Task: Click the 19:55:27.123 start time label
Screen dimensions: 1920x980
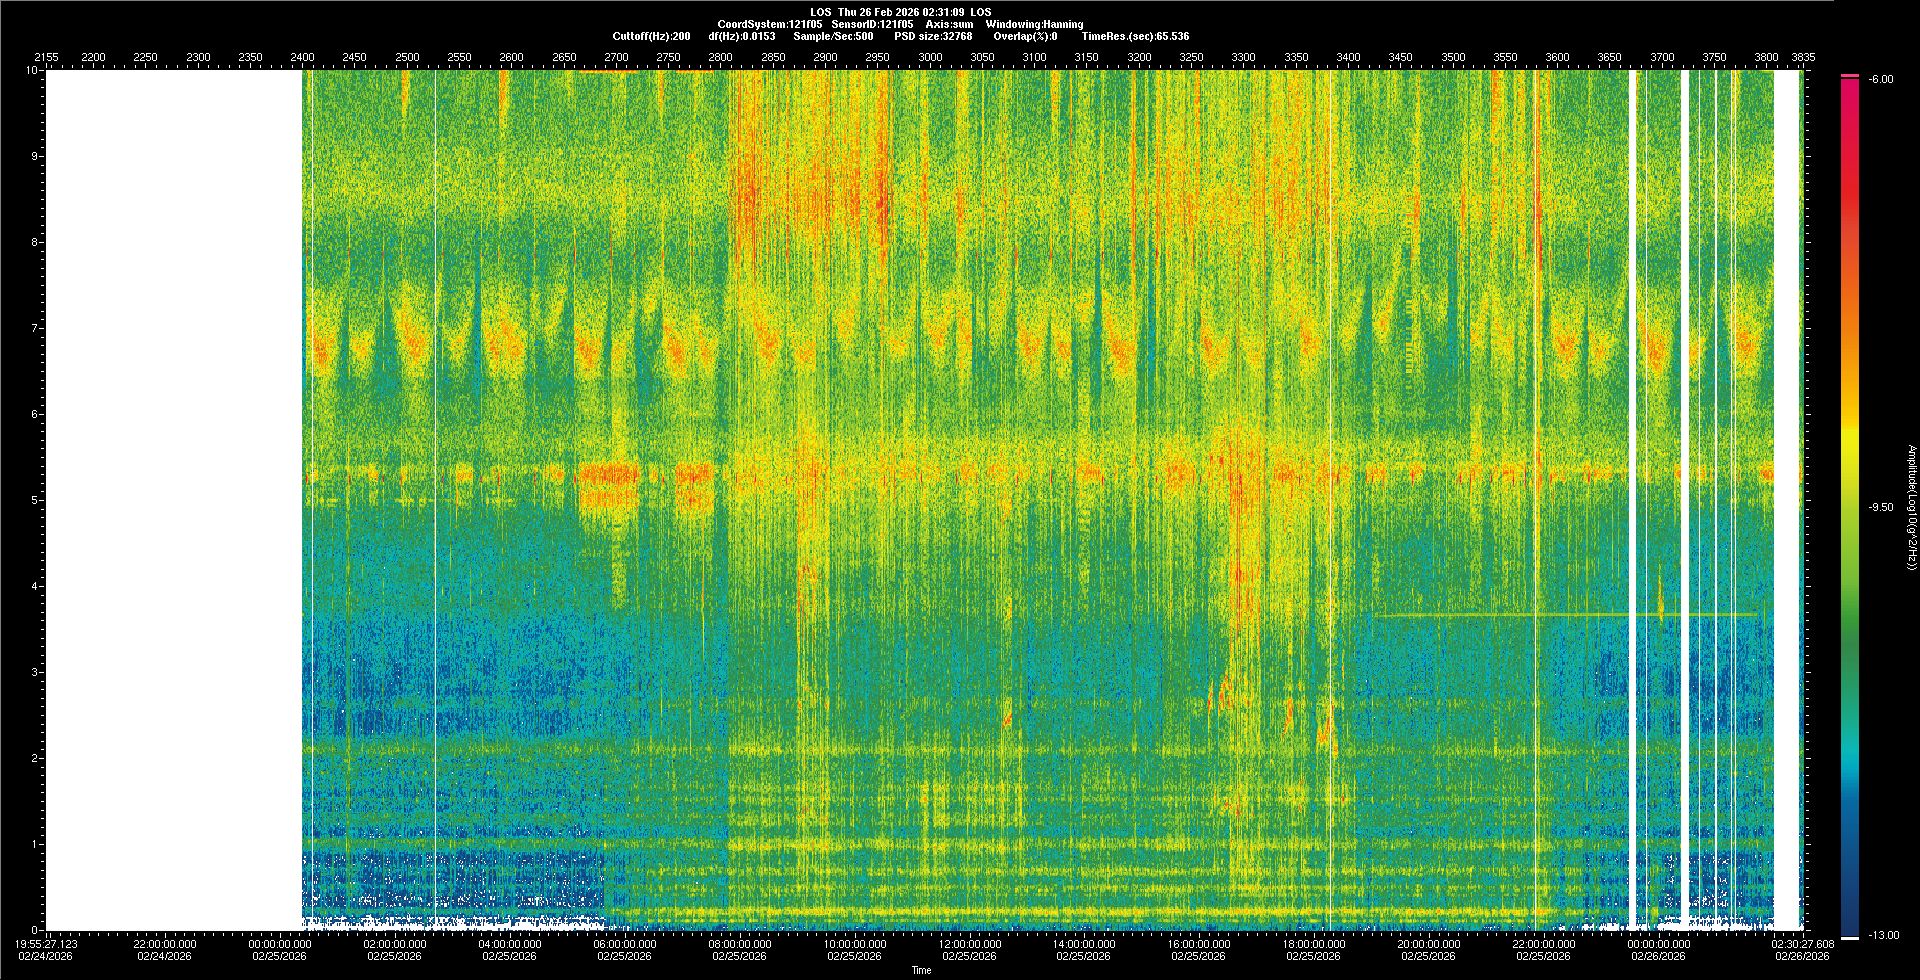Action: point(47,944)
